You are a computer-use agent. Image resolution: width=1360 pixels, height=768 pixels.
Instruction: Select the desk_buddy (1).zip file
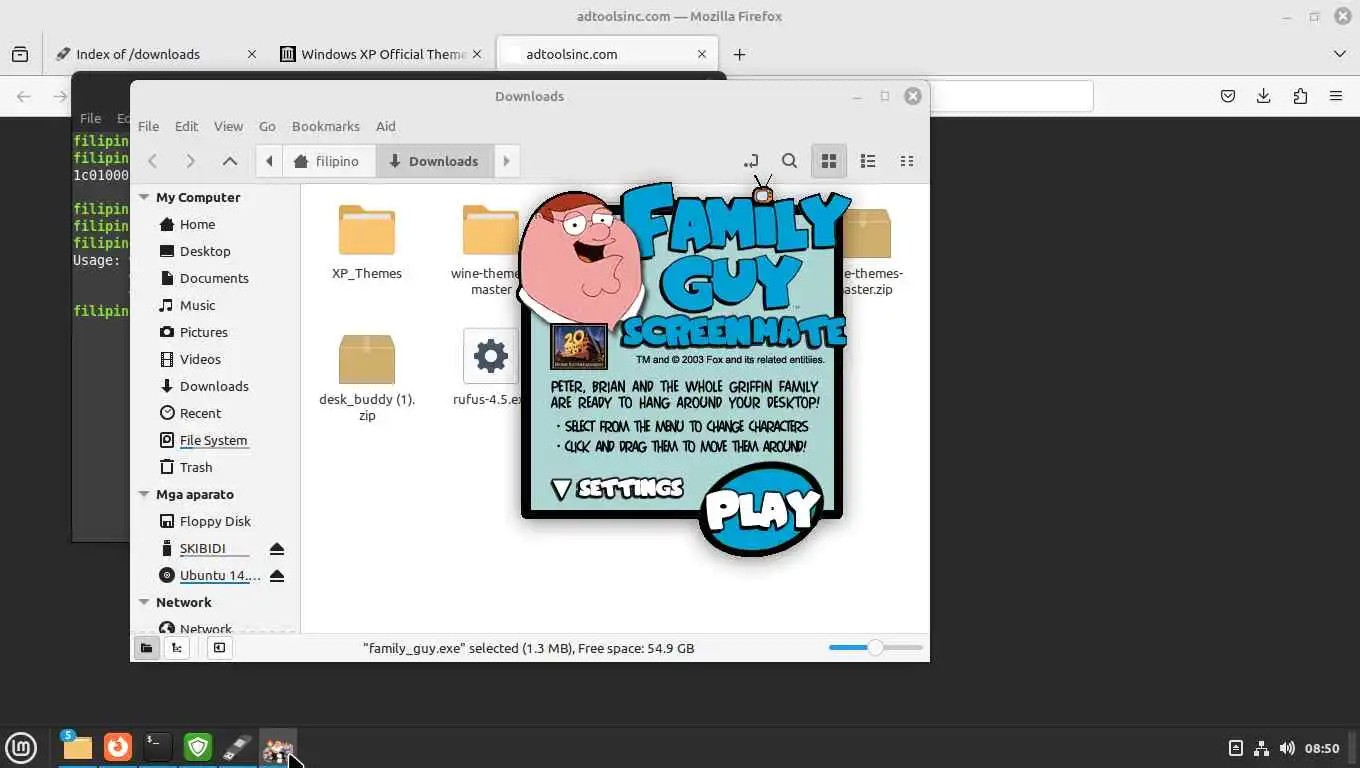click(367, 377)
